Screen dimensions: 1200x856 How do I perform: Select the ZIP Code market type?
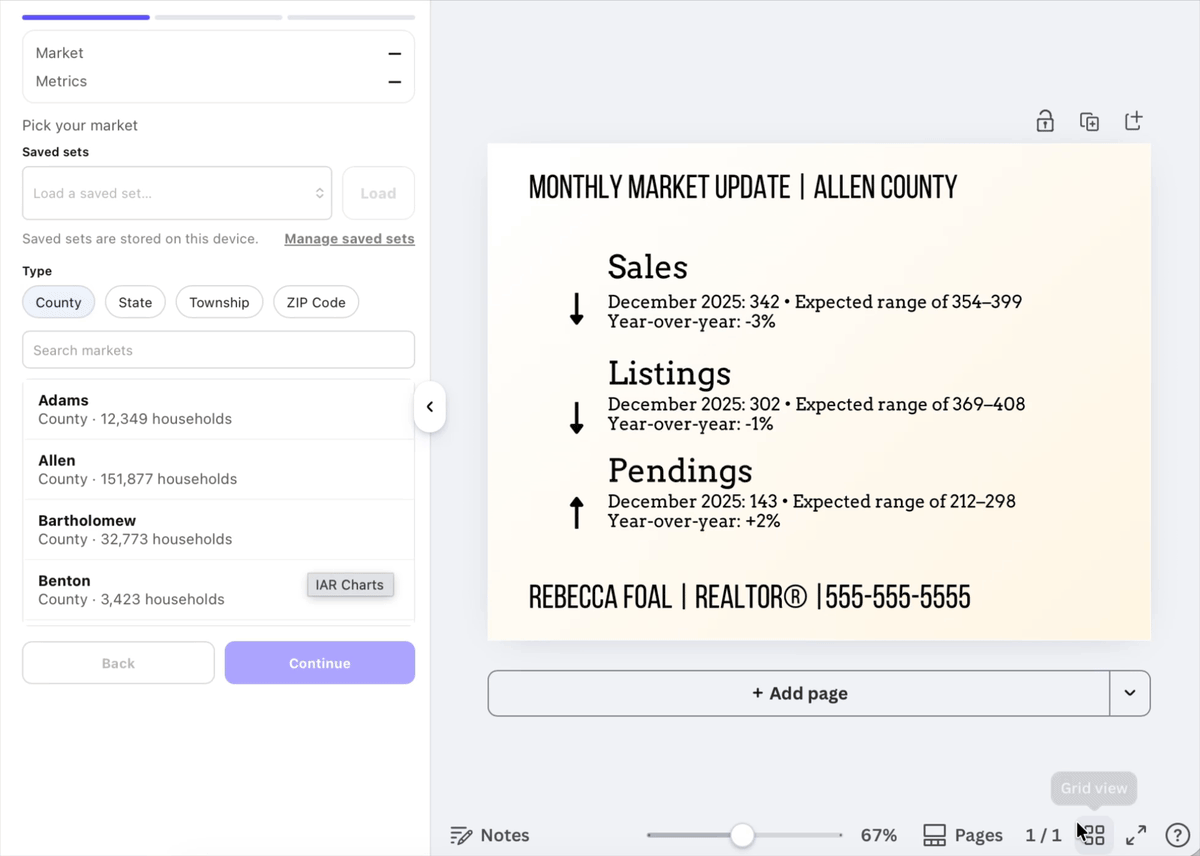(x=316, y=302)
